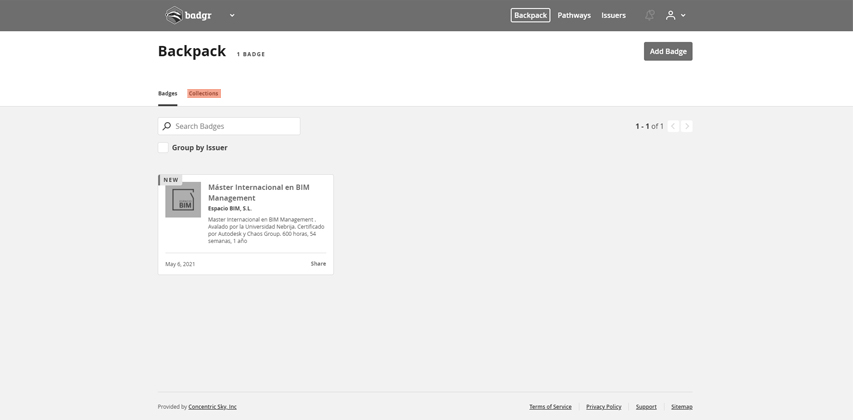Click the May 6, 2021 date text

pyautogui.click(x=180, y=264)
